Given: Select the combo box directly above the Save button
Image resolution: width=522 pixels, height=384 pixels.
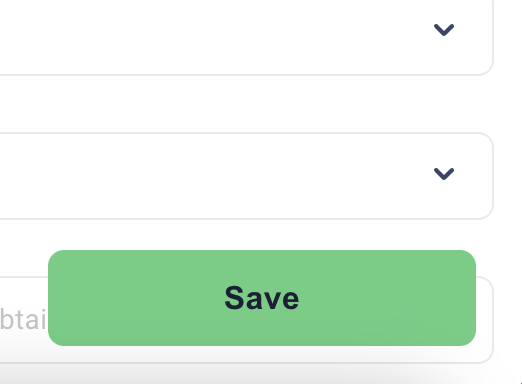Looking at the screenshot, I should tap(247, 176).
